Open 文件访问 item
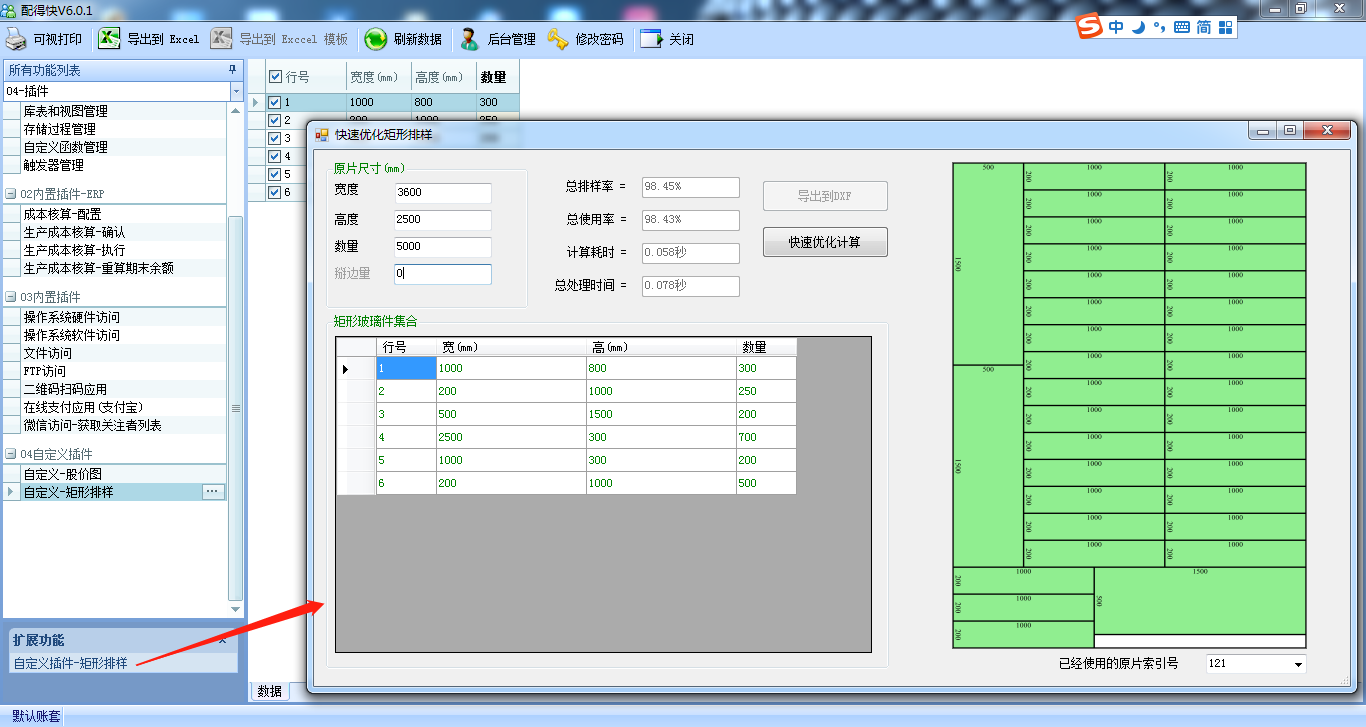The image size is (1366, 727). point(48,353)
